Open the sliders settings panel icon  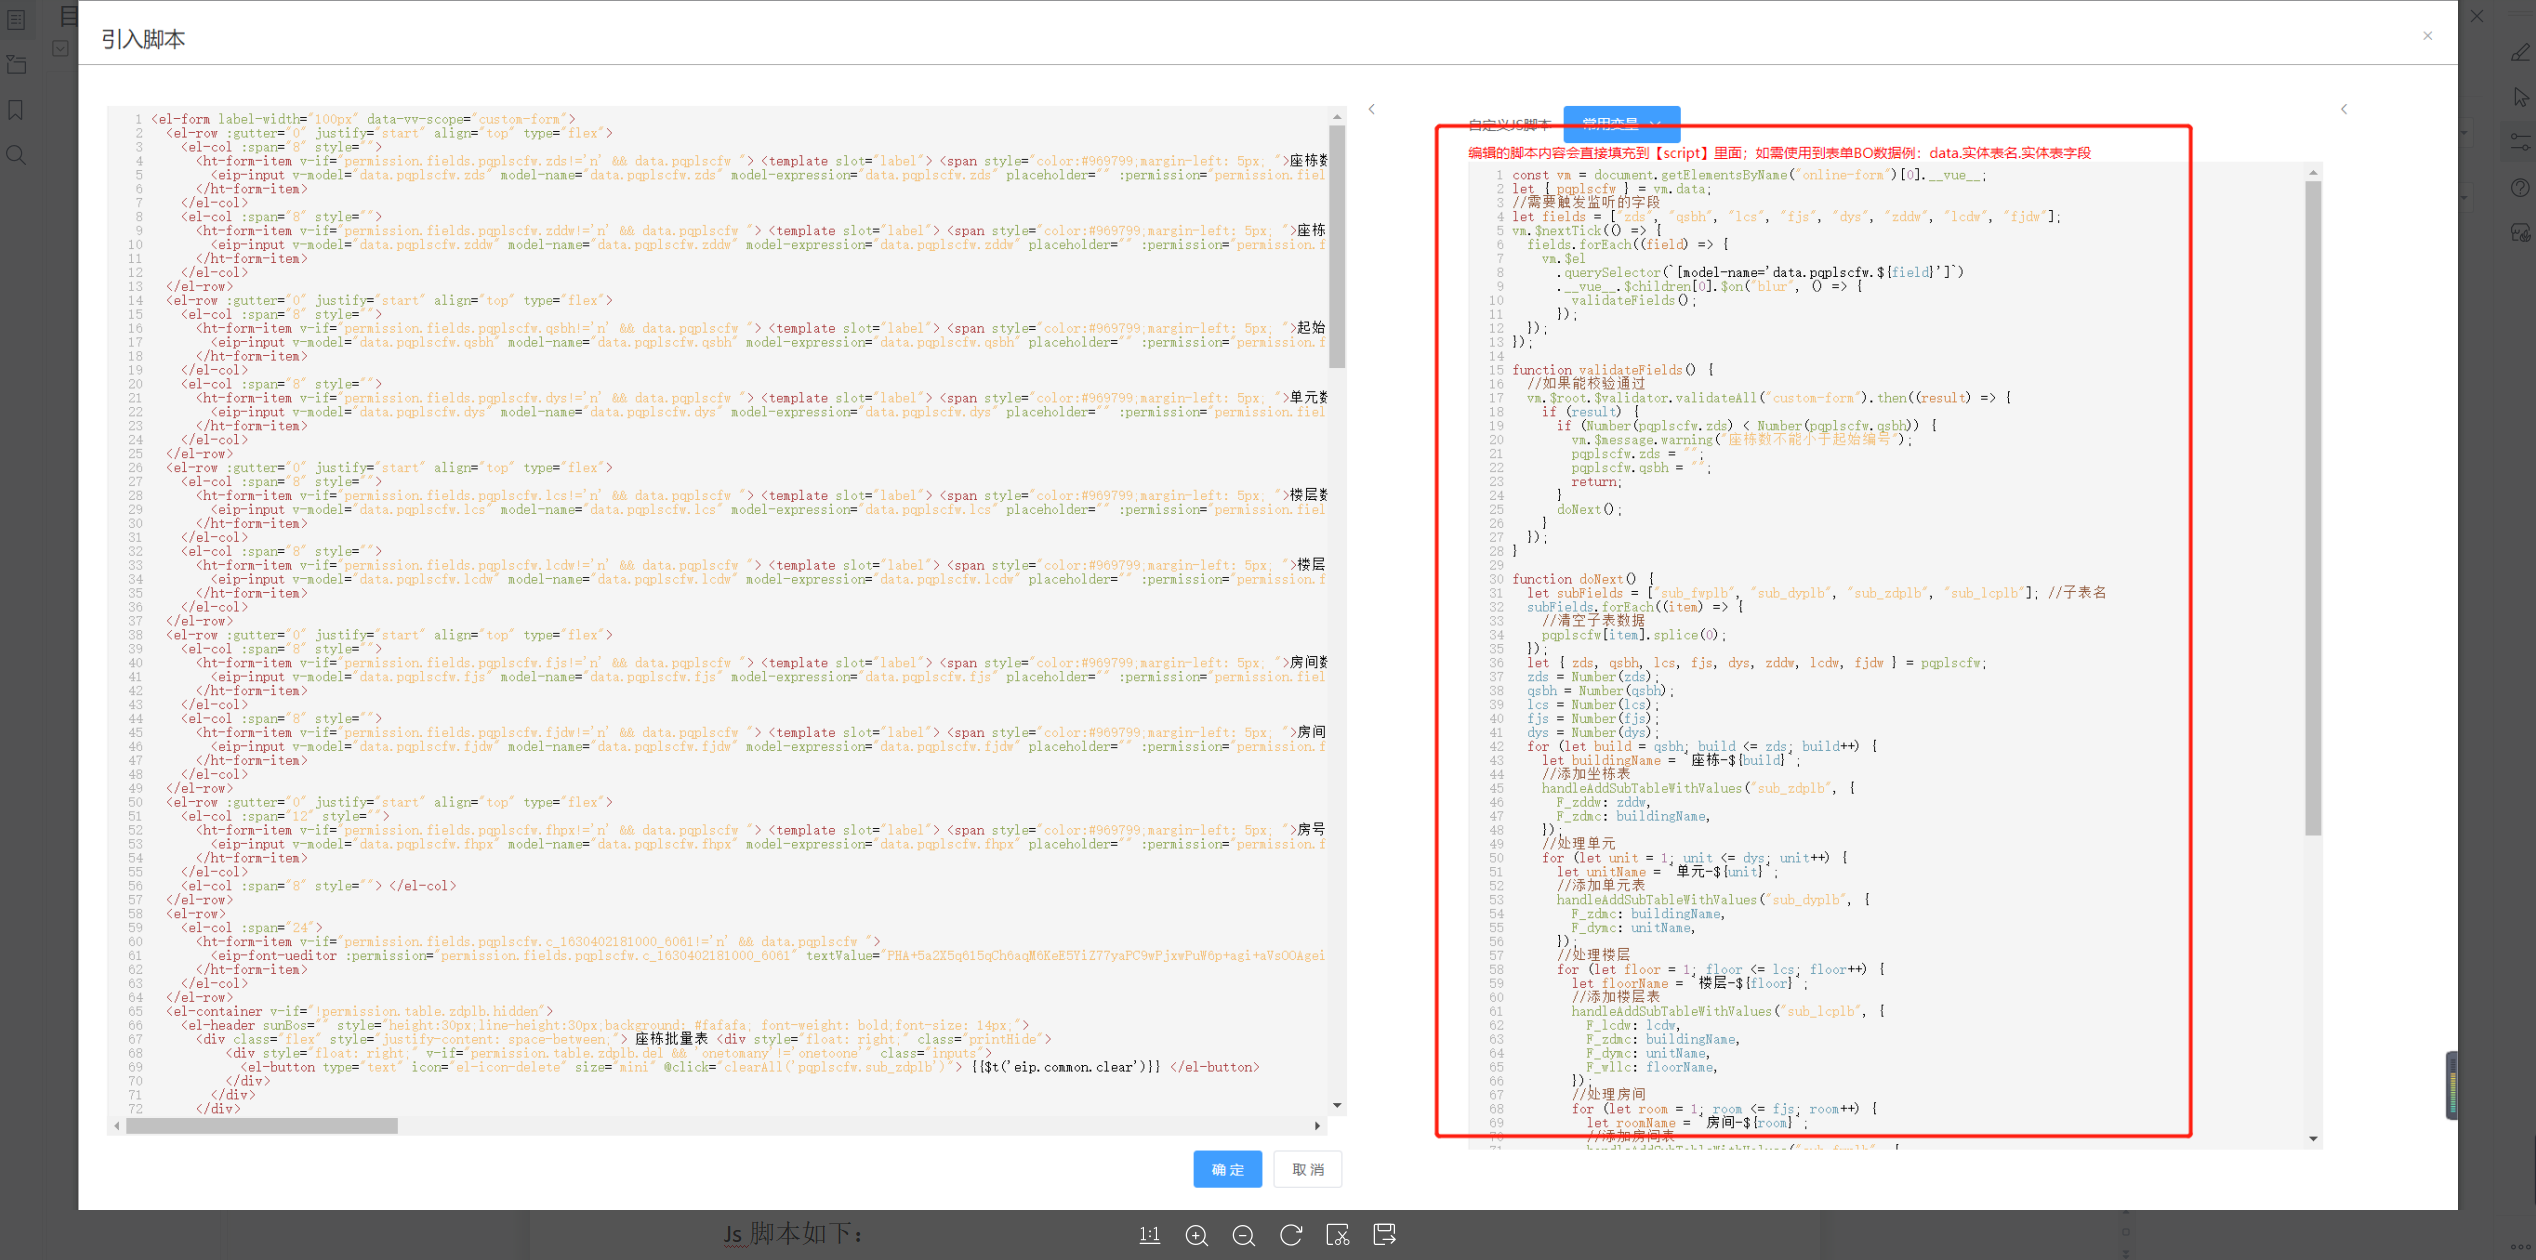pos(2520,143)
